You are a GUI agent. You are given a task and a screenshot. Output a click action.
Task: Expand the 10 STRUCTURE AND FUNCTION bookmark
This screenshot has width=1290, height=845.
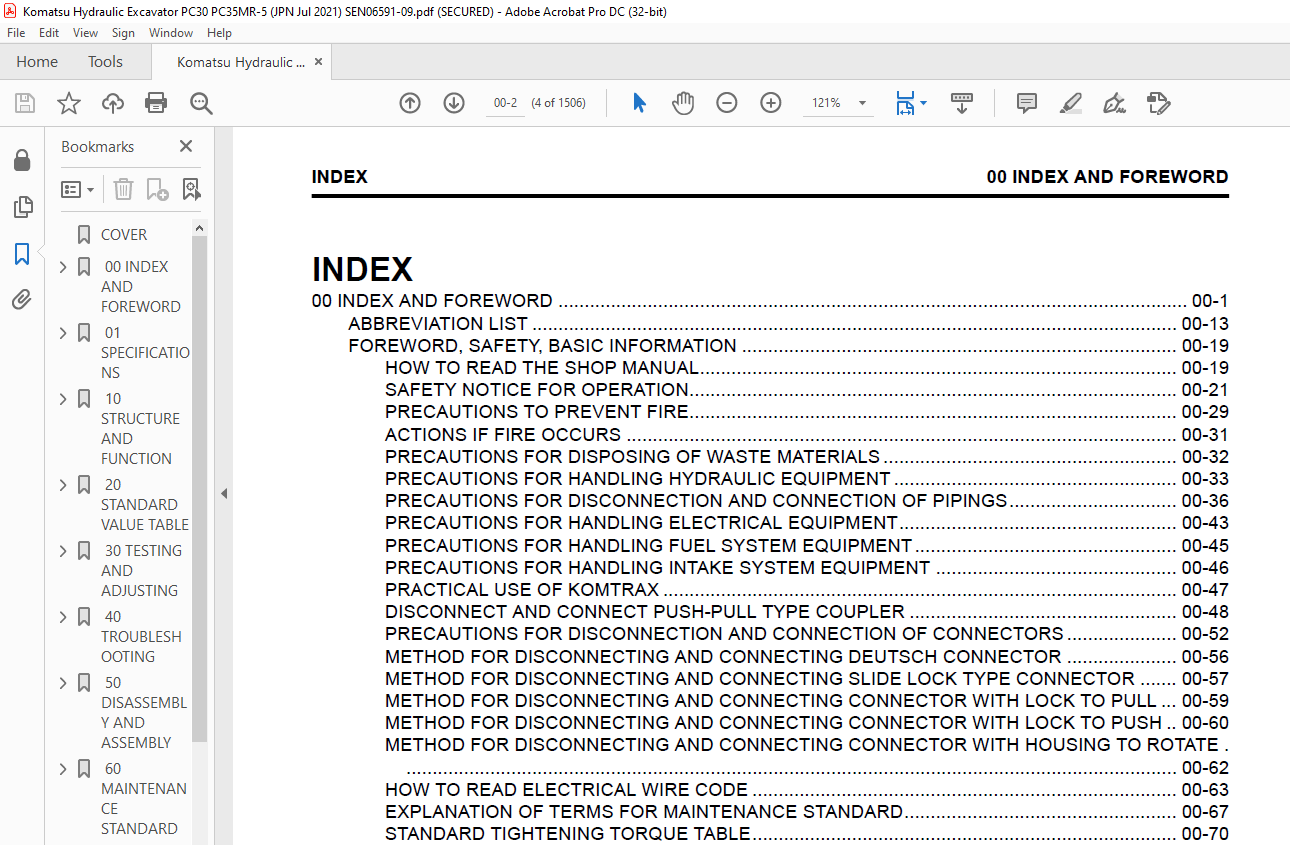pos(63,399)
